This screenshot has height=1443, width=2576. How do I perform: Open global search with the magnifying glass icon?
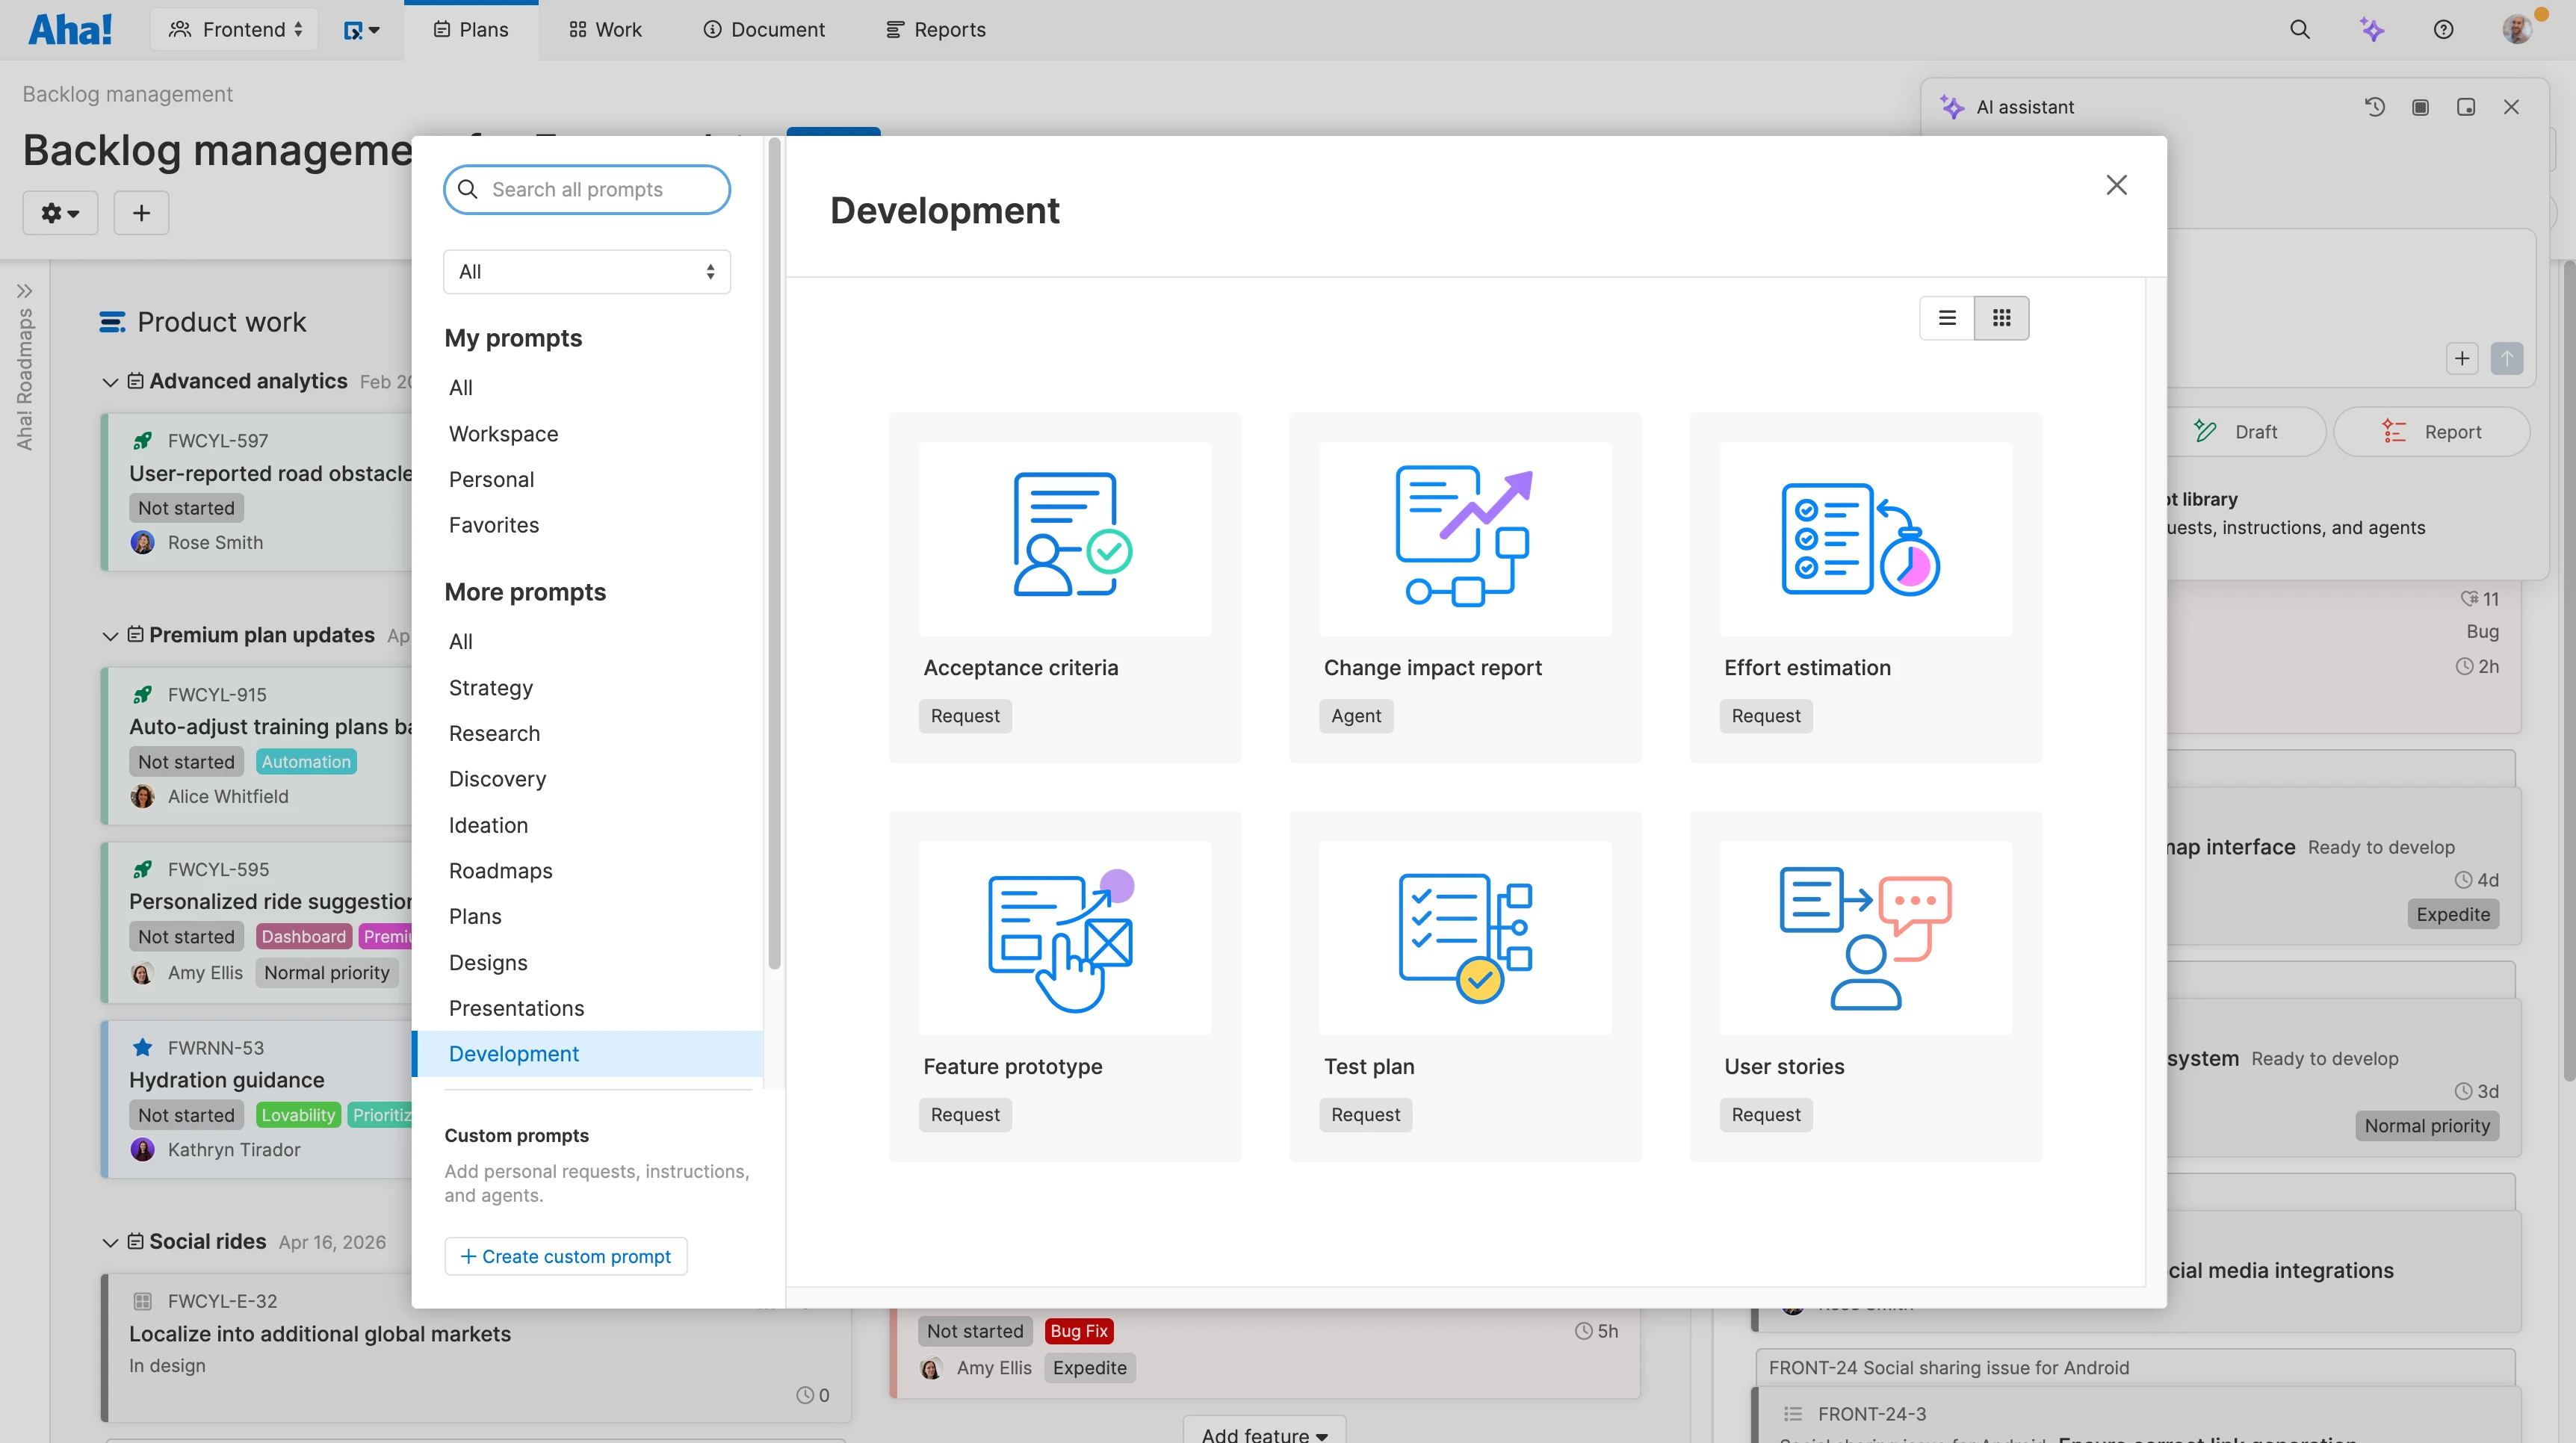pyautogui.click(x=2299, y=29)
